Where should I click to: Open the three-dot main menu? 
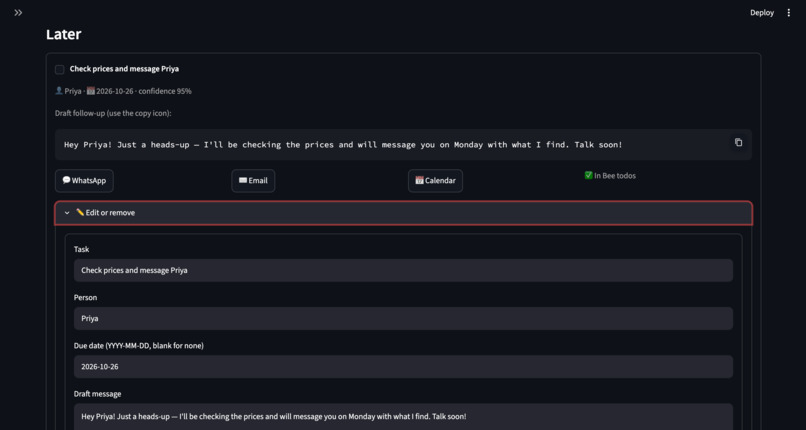789,13
